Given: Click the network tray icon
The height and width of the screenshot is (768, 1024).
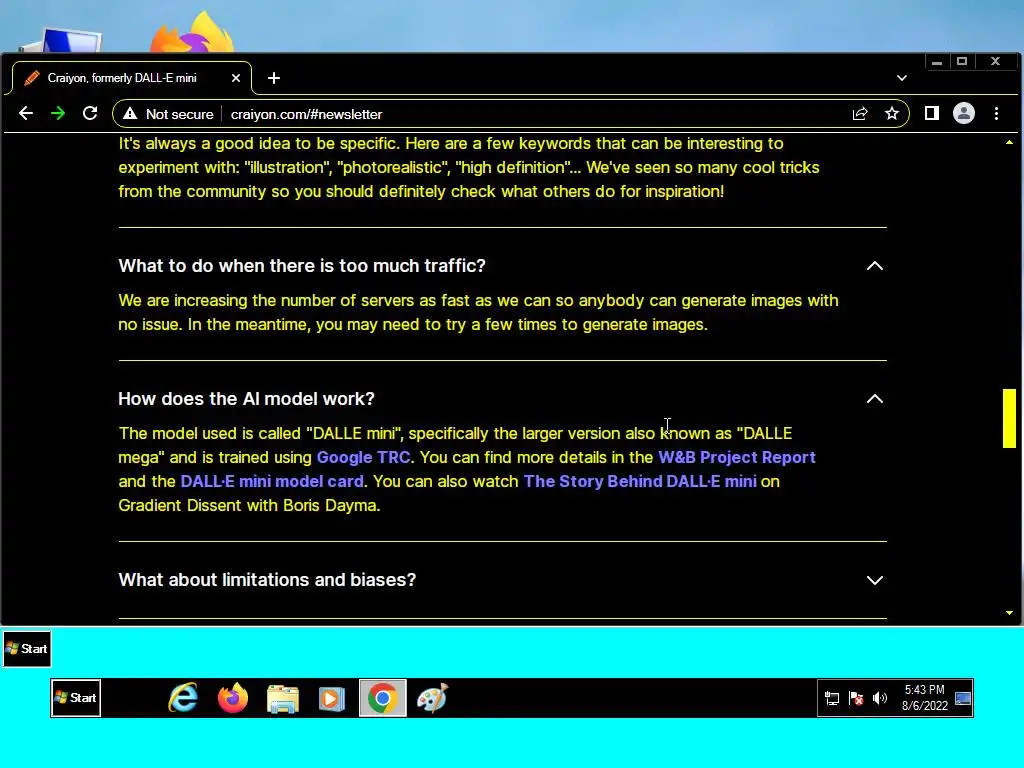Looking at the screenshot, I should pos(832,698).
